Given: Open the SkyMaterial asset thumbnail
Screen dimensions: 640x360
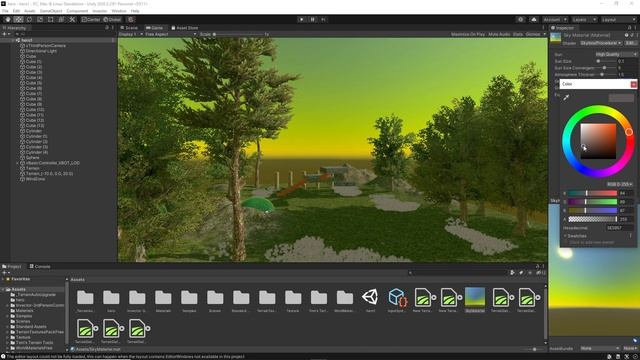Looking at the screenshot, I should click(475, 297).
